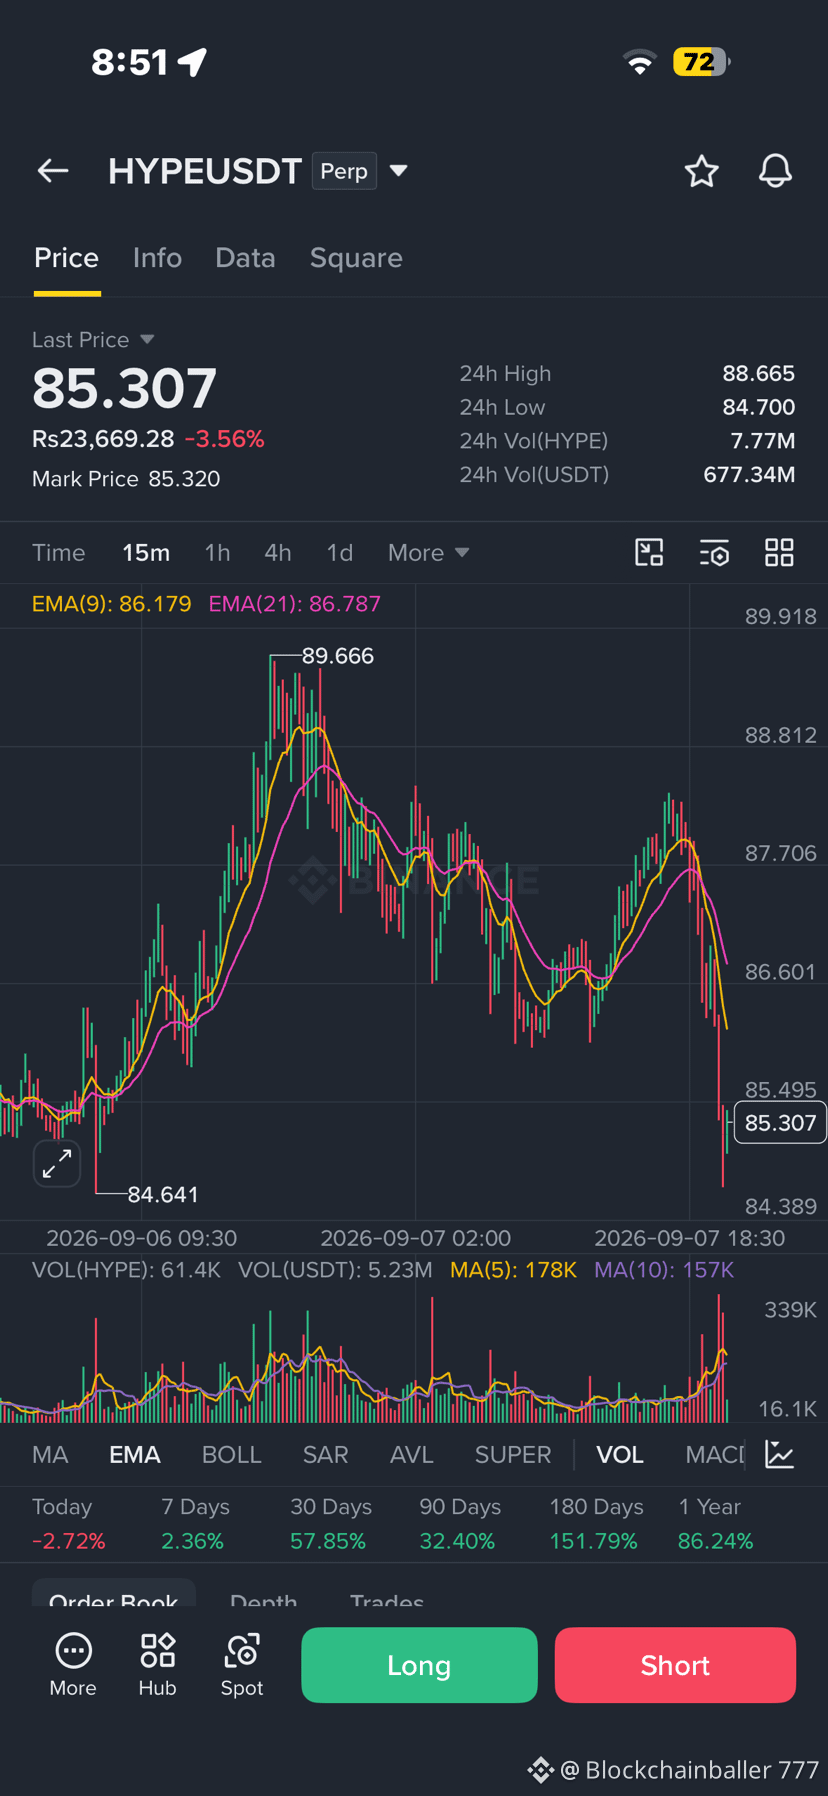
Task: Tap the green Long button
Action: pos(419,1665)
